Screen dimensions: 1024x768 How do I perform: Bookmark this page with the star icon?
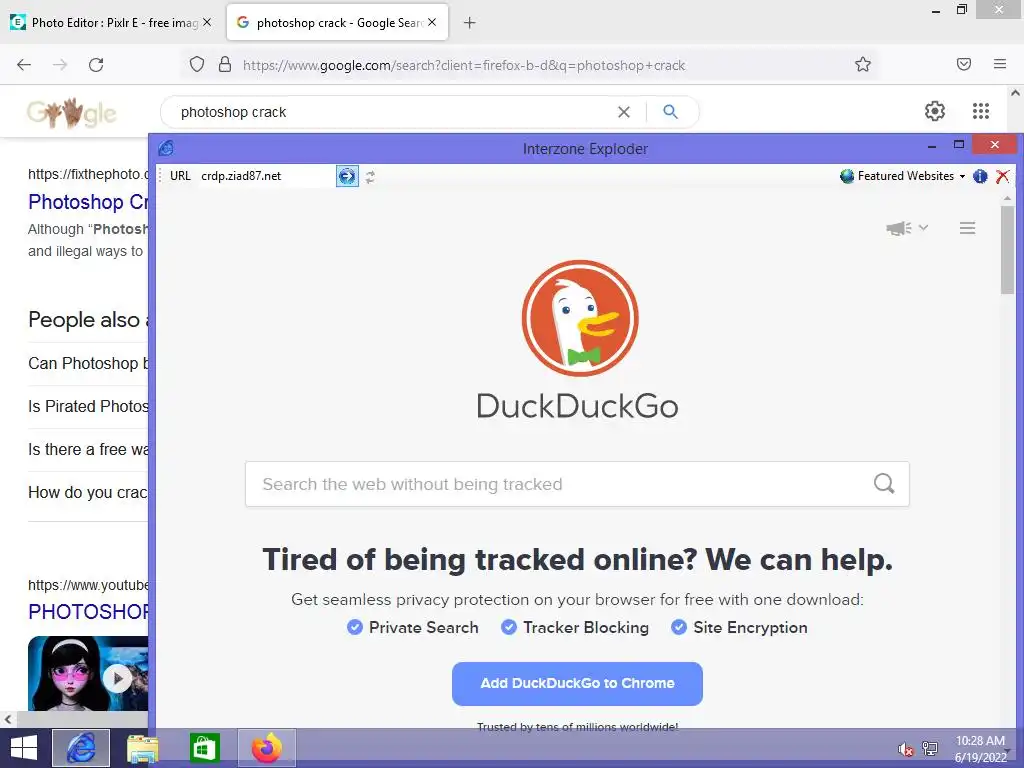coord(863,65)
